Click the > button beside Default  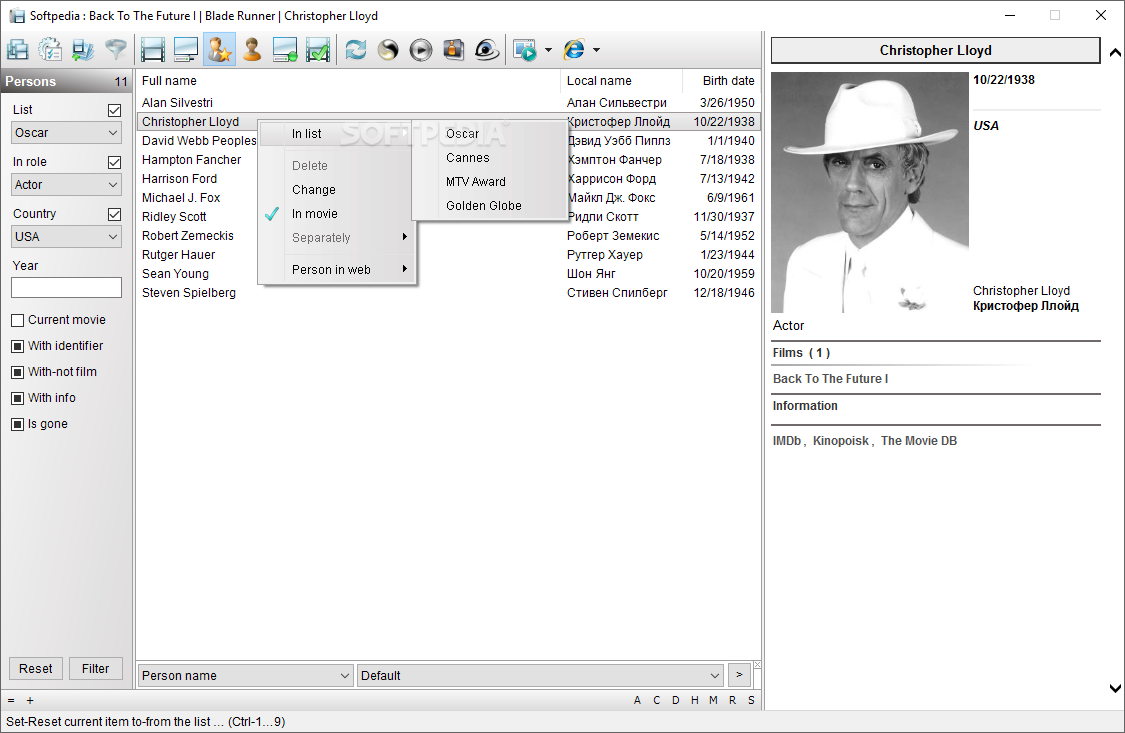pyautogui.click(x=739, y=675)
